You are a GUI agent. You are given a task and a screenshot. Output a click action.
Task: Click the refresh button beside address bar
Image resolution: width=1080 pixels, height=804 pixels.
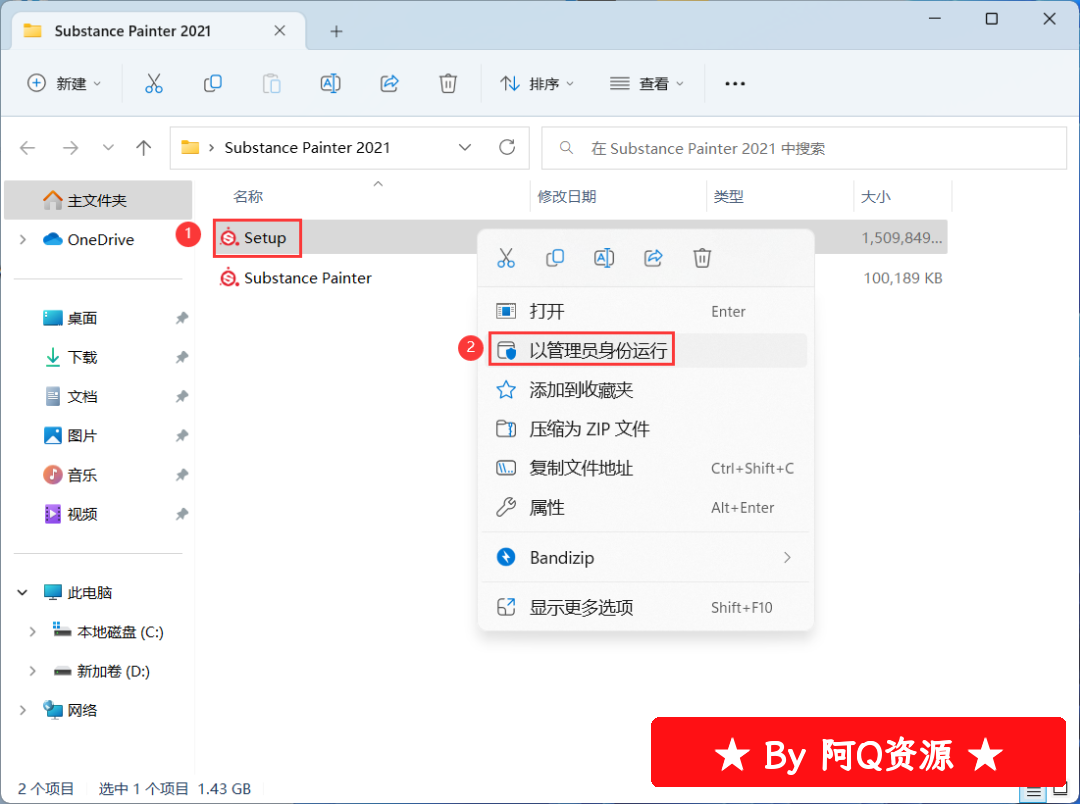pos(507,147)
